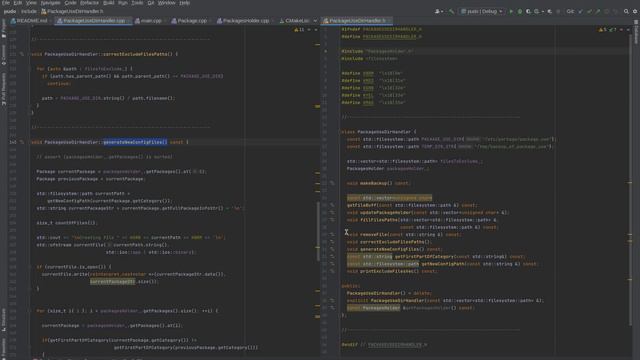
Task: Open Search Everywhere magnifier icon
Action: (x=626, y=11)
